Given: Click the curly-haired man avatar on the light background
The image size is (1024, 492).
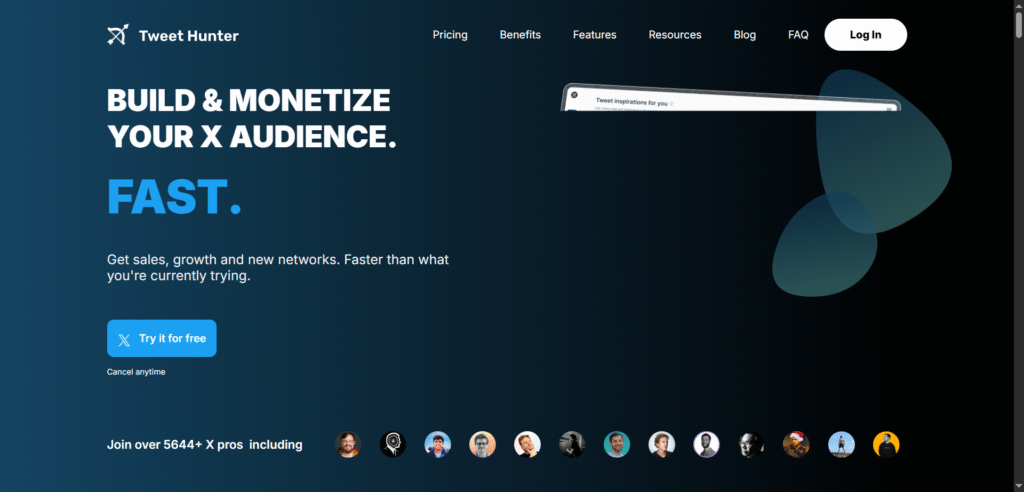Looking at the screenshot, I should (662, 445).
